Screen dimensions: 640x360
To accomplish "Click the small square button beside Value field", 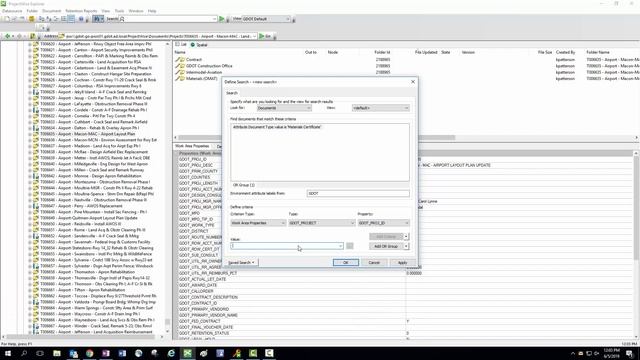I will [350, 246].
